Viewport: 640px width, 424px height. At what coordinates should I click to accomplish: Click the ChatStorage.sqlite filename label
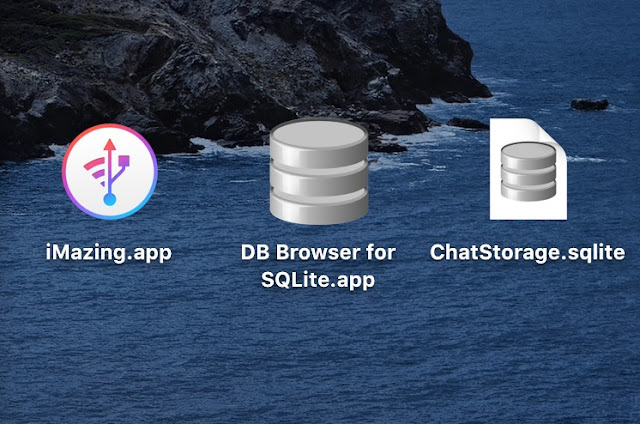point(527,253)
